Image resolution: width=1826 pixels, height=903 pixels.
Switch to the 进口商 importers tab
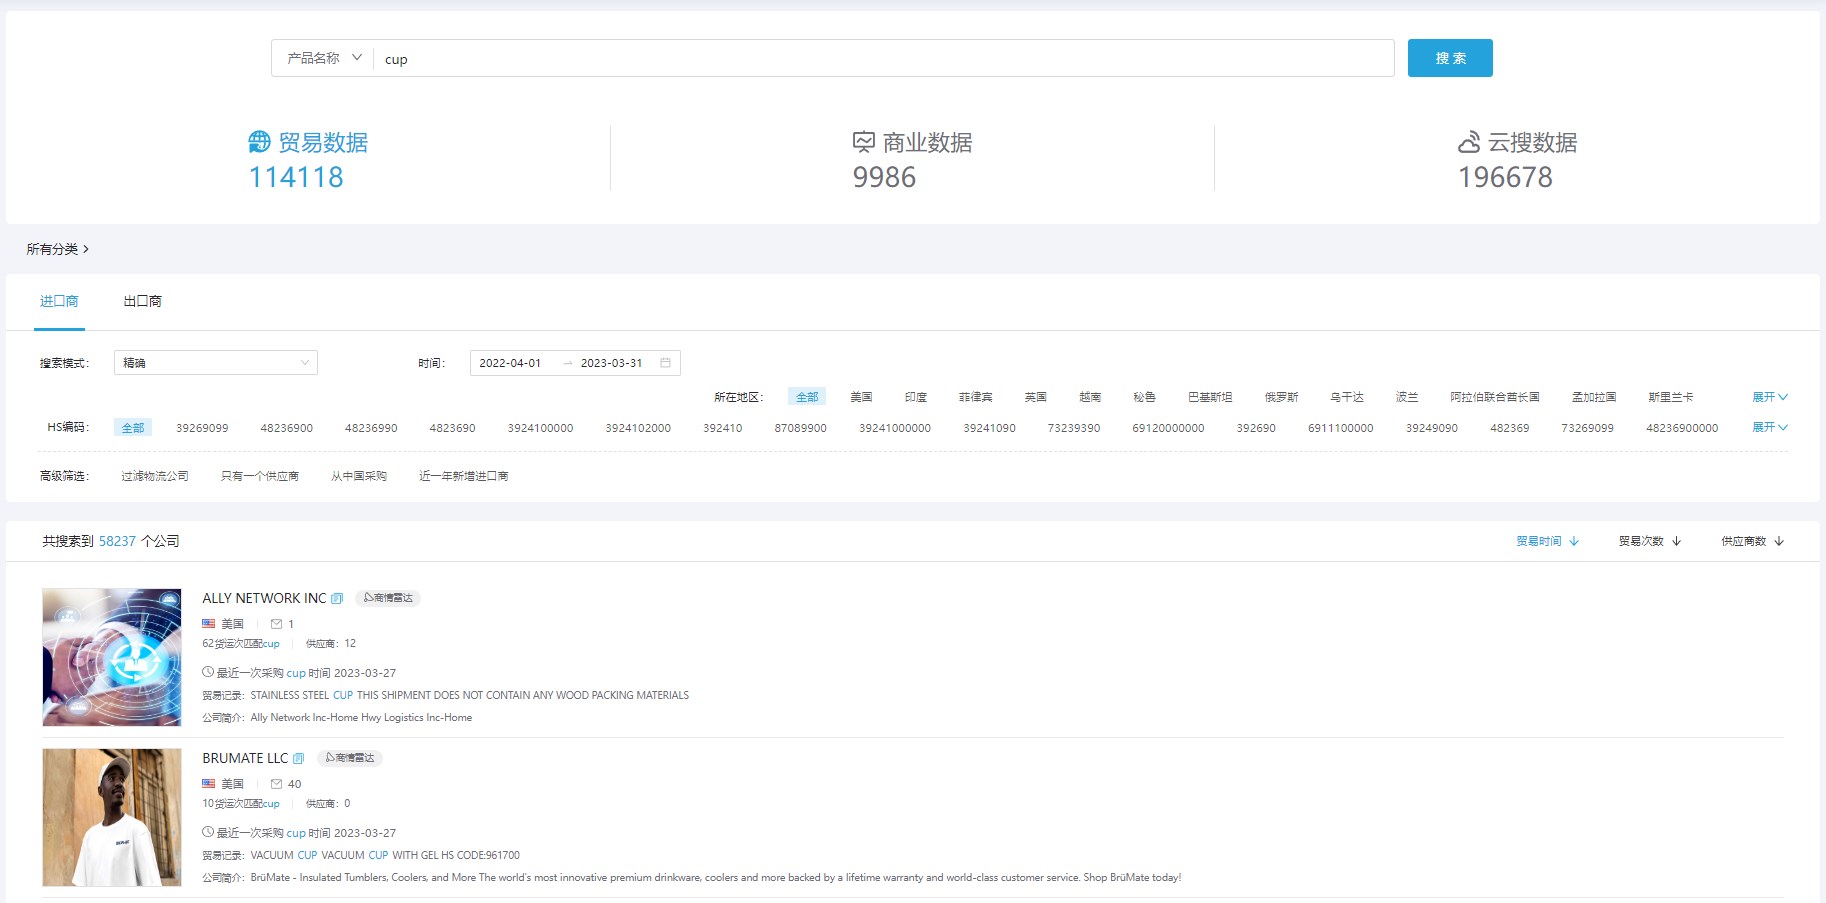click(x=59, y=301)
